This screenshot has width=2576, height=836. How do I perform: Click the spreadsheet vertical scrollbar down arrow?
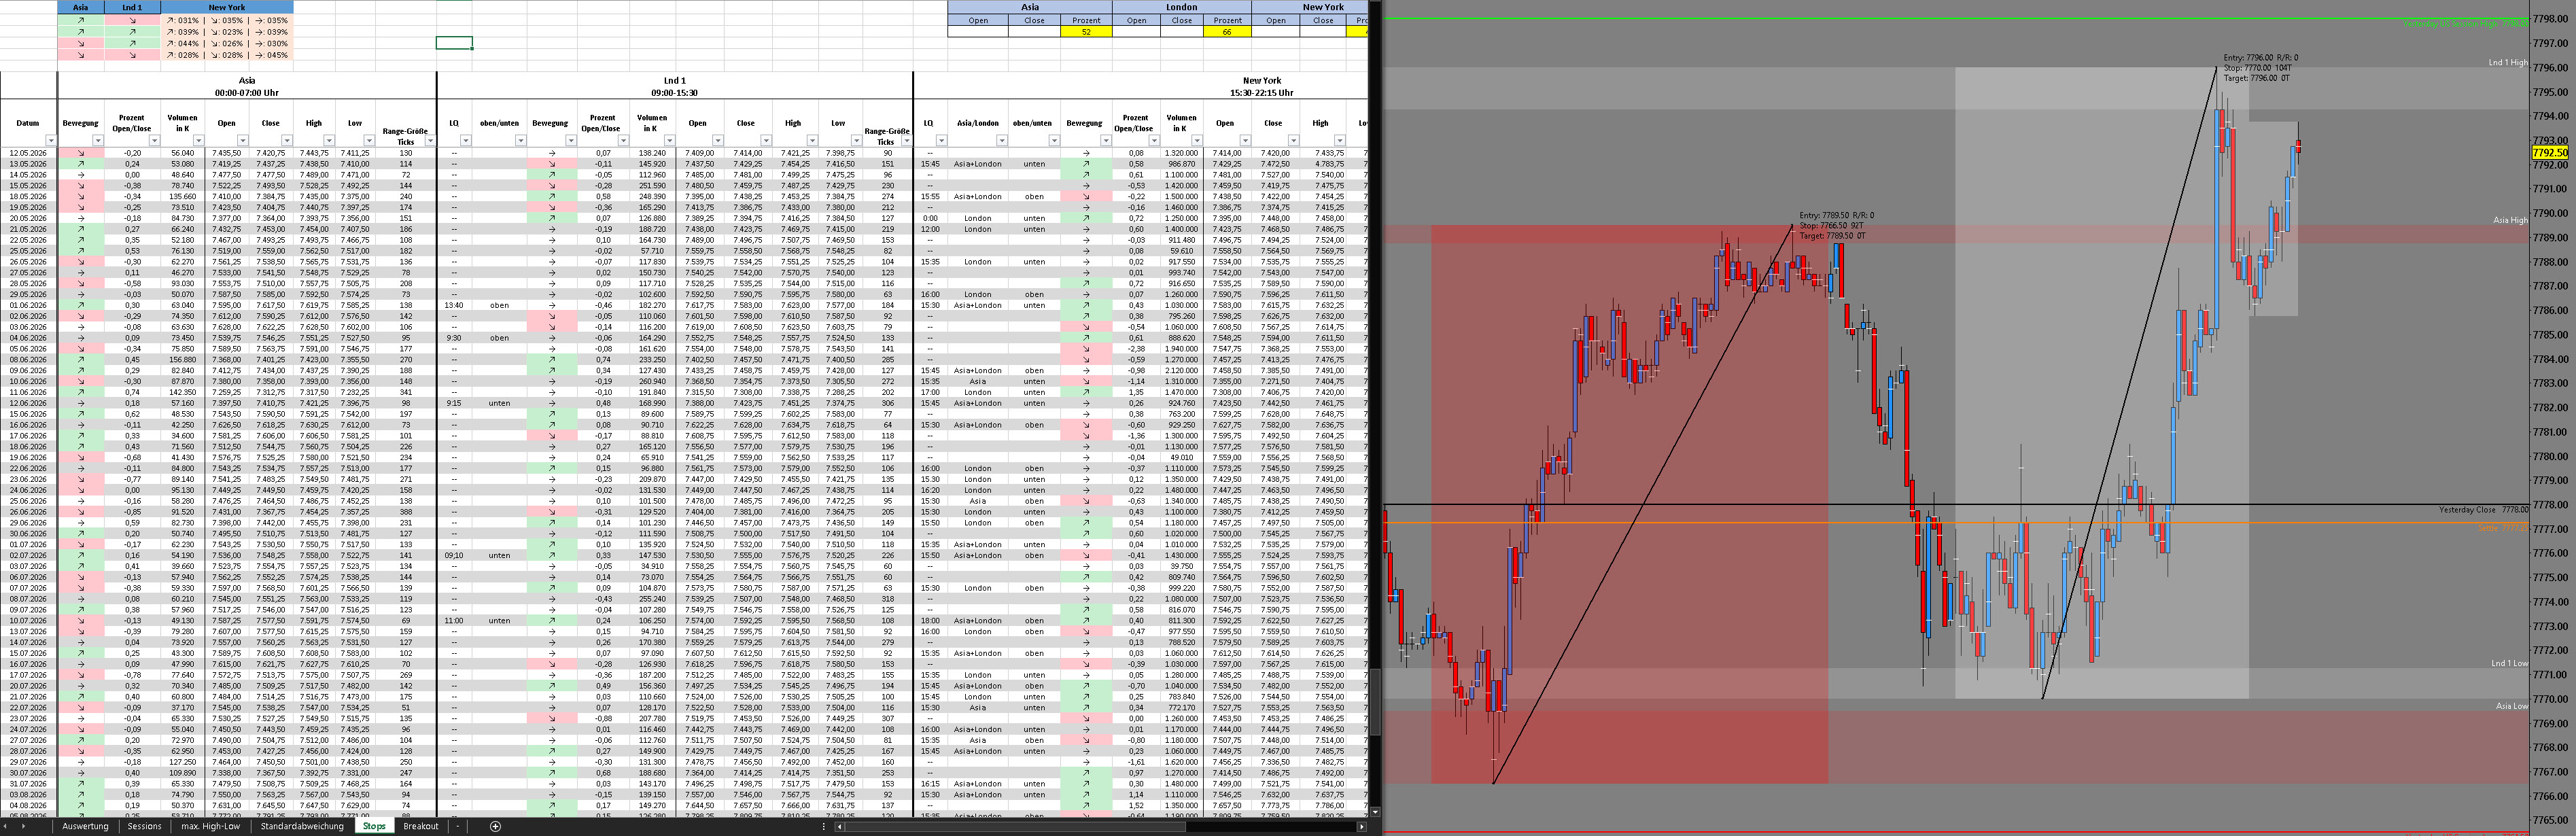point(1375,812)
